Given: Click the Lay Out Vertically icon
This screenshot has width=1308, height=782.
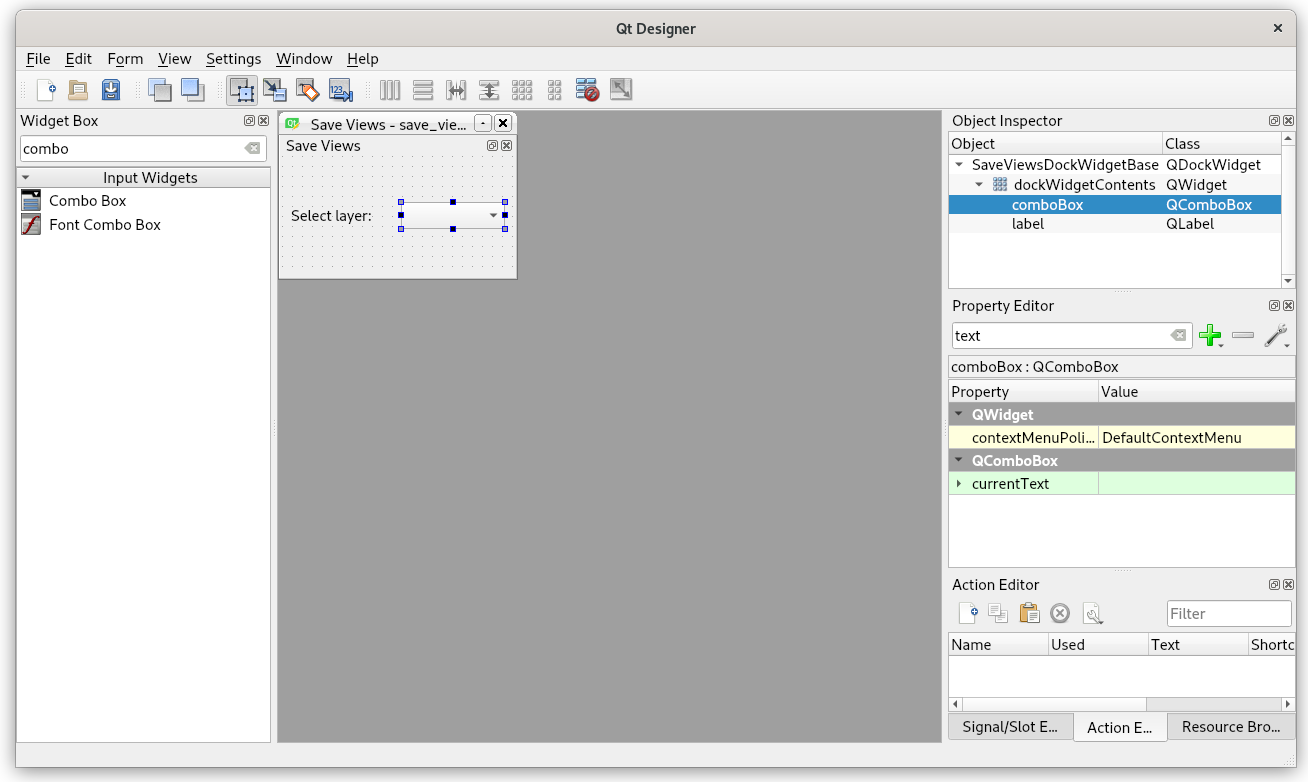Looking at the screenshot, I should pyautogui.click(x=423, y=90).
